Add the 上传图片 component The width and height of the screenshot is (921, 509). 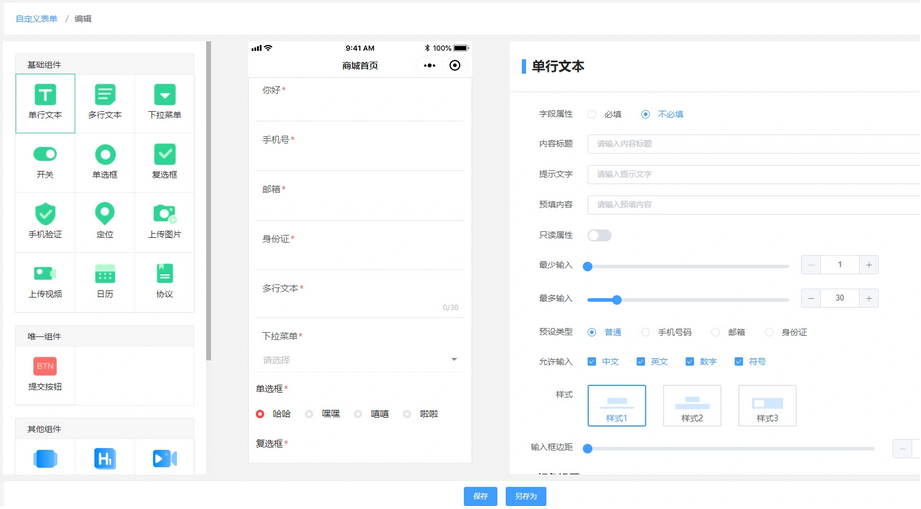[165, 214]
